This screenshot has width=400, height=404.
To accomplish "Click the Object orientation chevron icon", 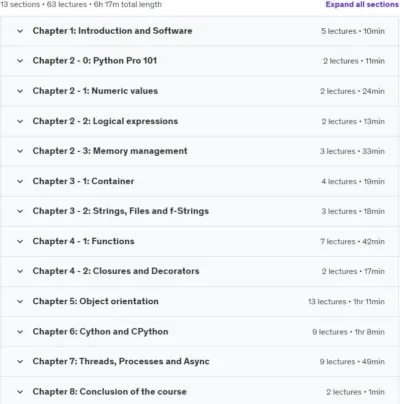I will pos(20,301).
